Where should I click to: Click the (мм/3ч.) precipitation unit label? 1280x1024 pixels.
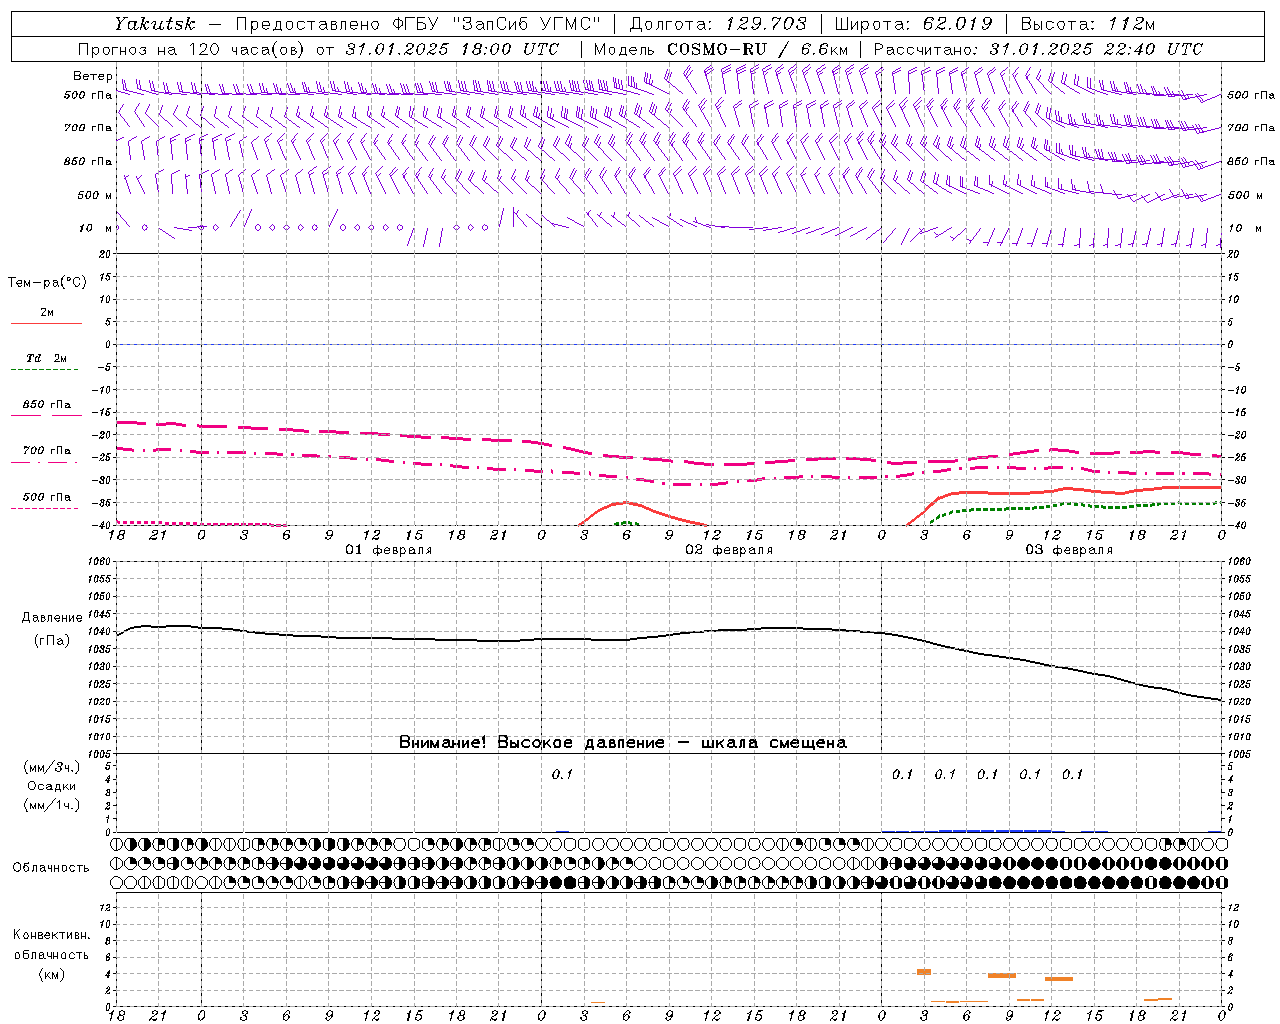pyautogui.click(x=52, y=767)
